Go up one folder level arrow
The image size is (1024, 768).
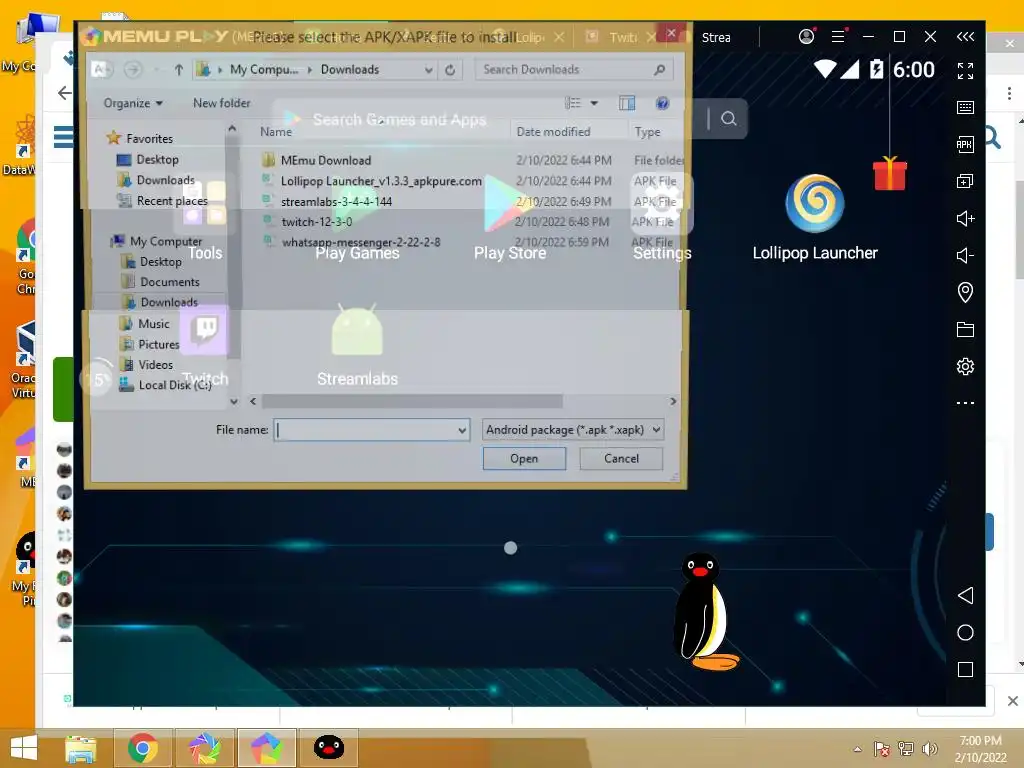pos(178,69)
